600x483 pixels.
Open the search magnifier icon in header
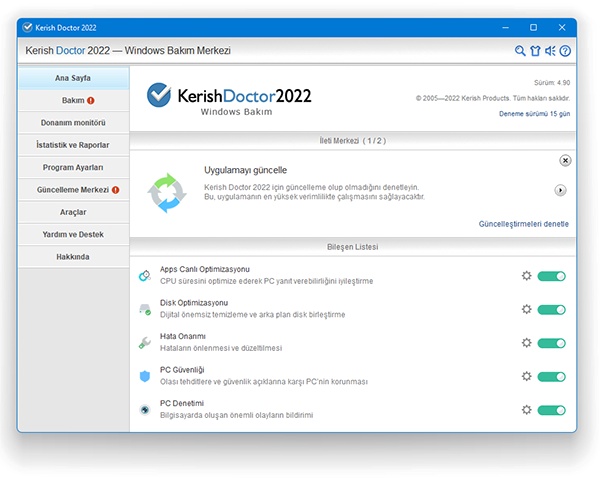pos(520,51)
